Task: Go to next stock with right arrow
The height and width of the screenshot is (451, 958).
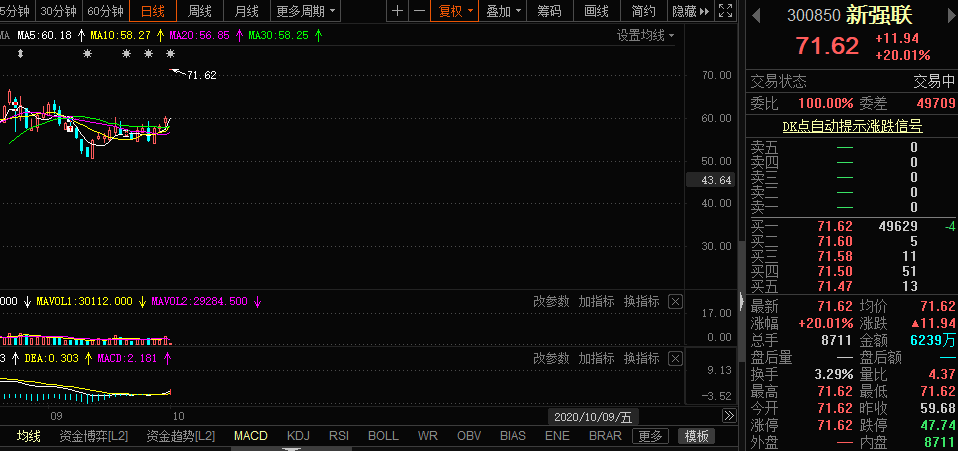Action: tap(949, 15)
